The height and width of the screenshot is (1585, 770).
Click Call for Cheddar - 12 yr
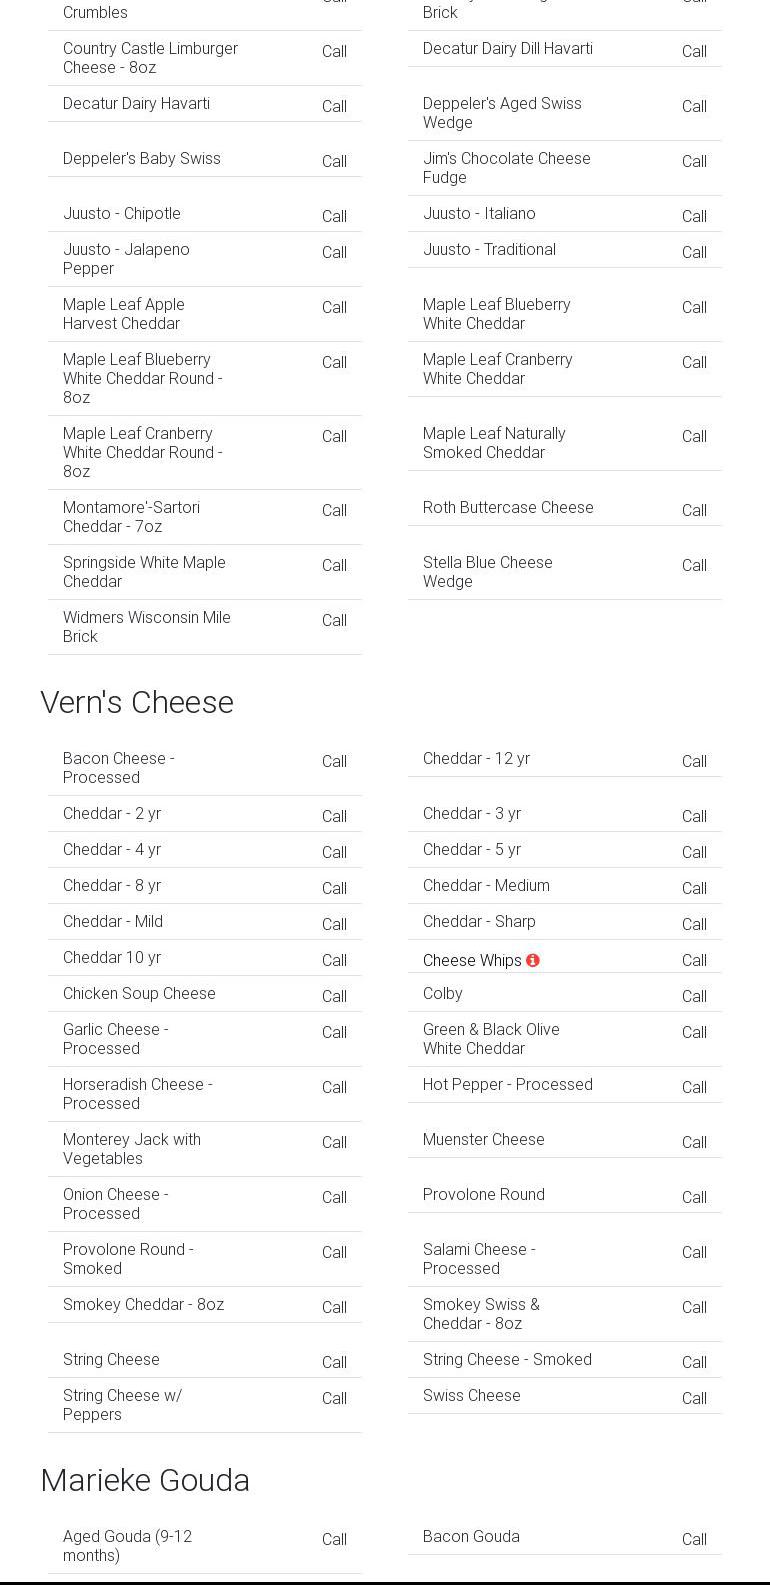click(694, 761)
